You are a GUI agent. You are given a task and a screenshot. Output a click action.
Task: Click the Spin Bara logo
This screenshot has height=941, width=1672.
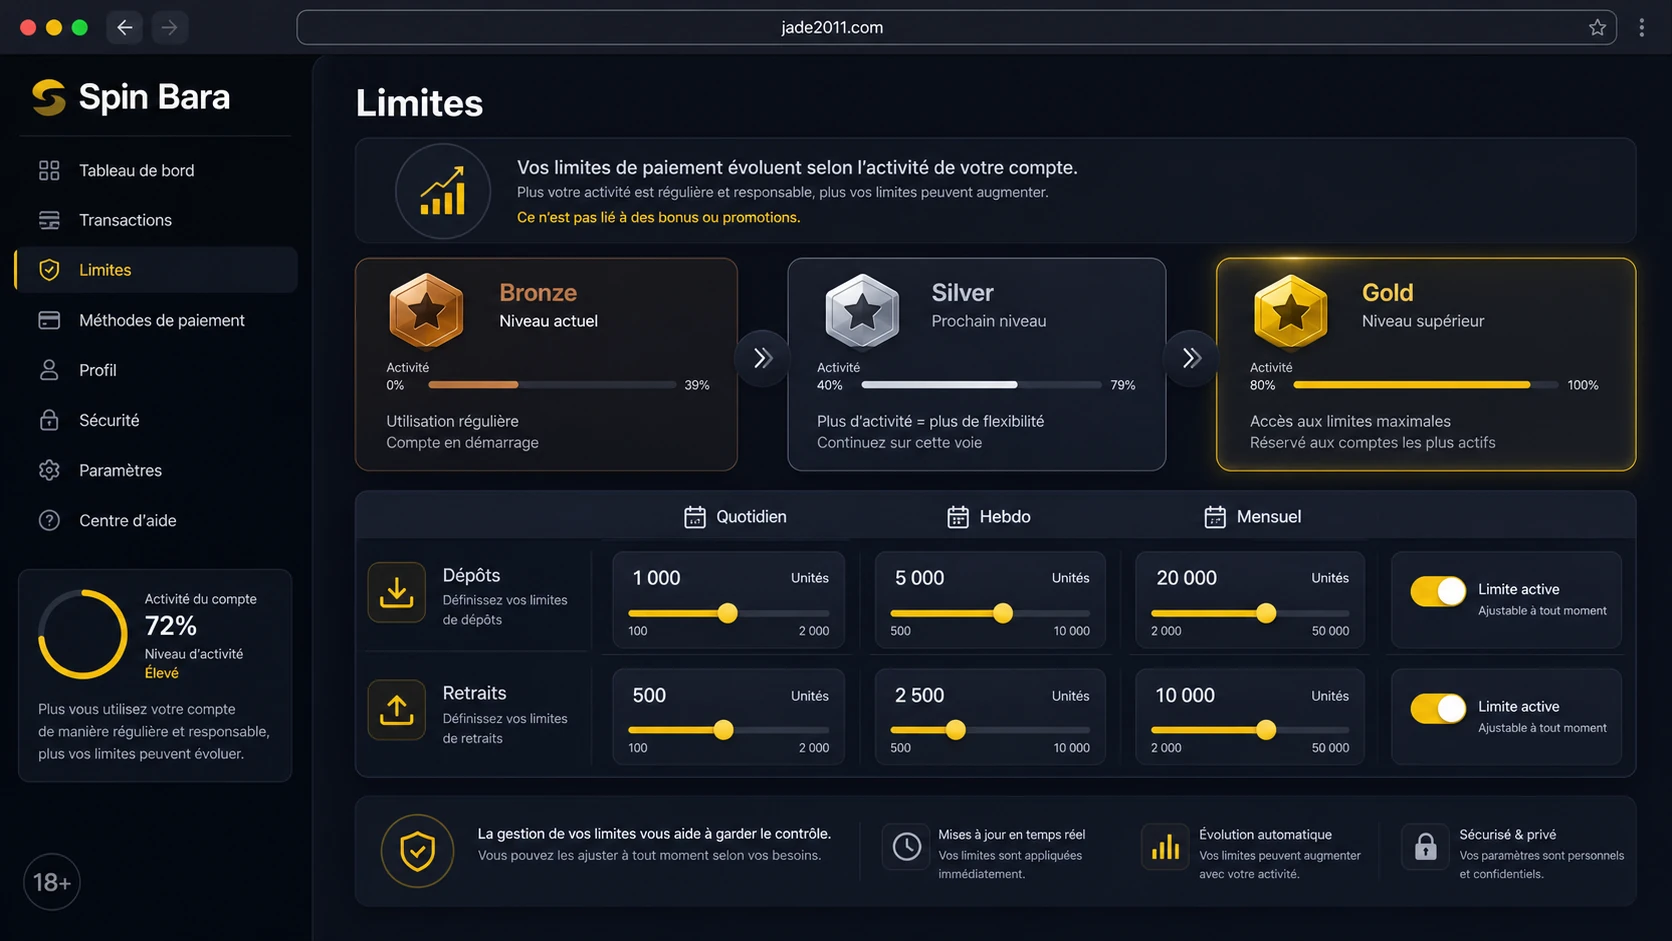[131, 97]
